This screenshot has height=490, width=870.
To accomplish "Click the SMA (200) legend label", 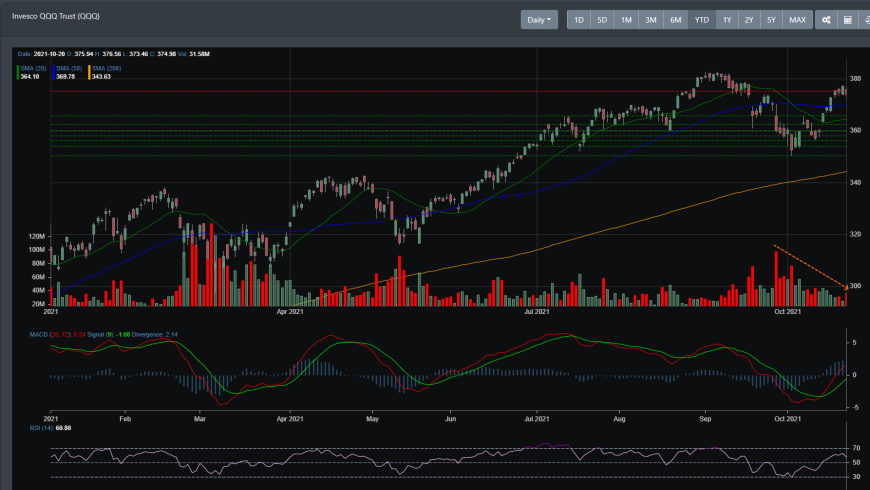I will click(x=107, y=68).
